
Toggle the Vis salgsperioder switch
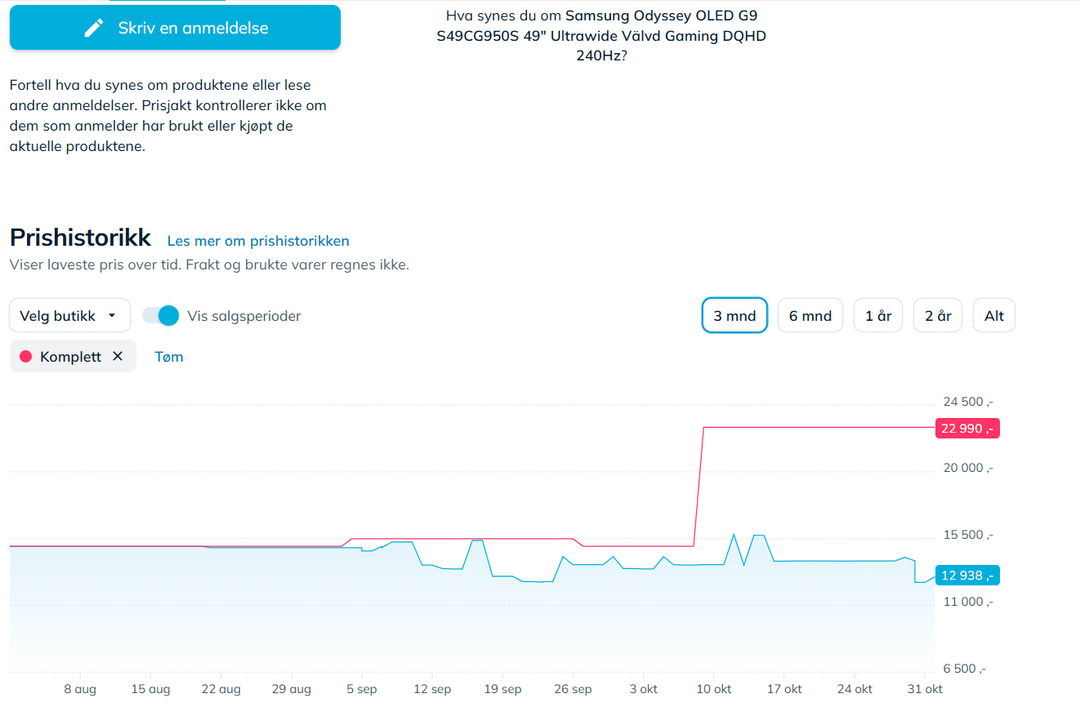tap(160, 316)
